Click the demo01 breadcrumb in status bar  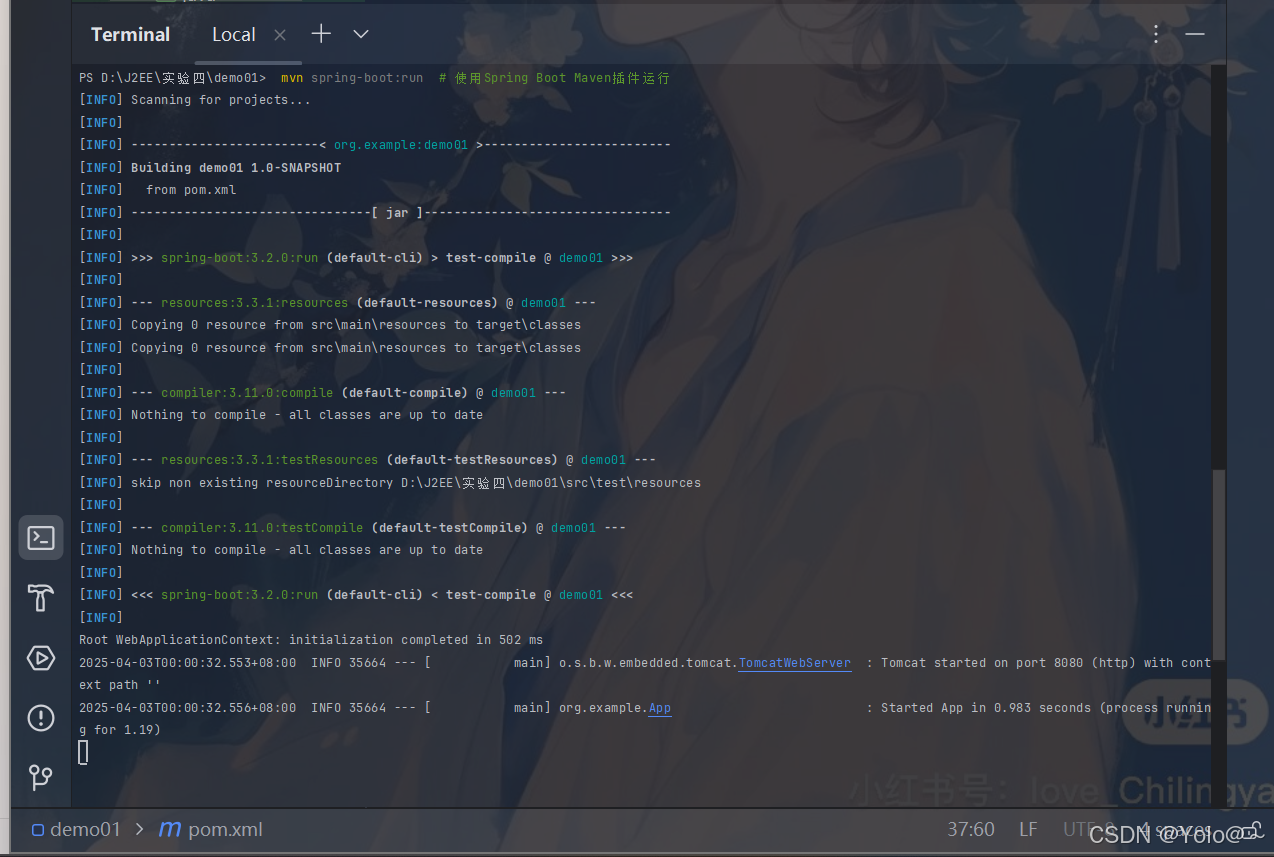click(76, 829)
